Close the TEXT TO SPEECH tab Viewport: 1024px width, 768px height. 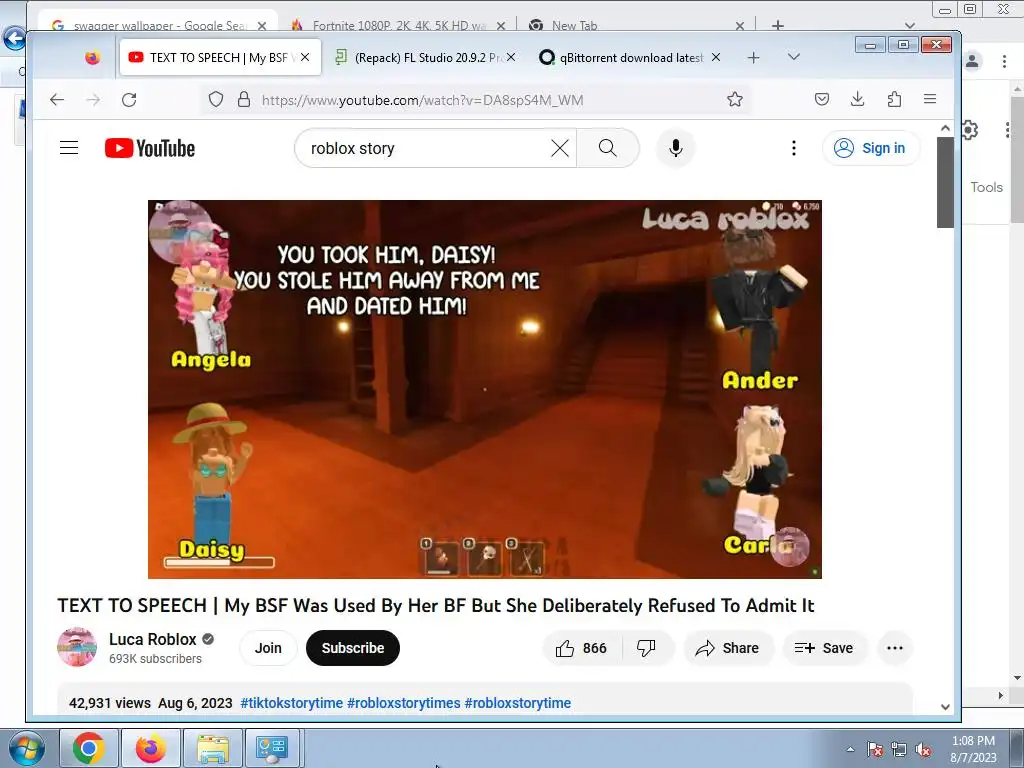[x=305, y=57]
